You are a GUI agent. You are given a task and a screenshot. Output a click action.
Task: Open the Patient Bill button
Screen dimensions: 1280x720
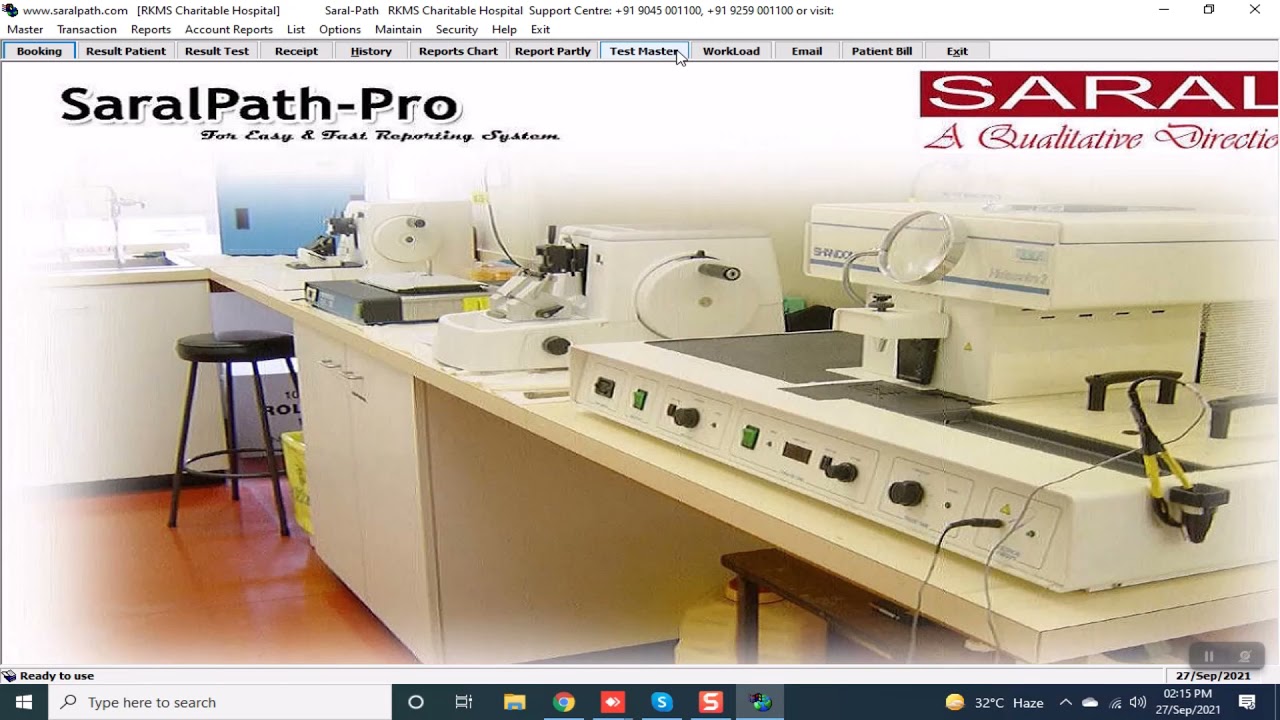pyautogui.click(x=882, y=51)
